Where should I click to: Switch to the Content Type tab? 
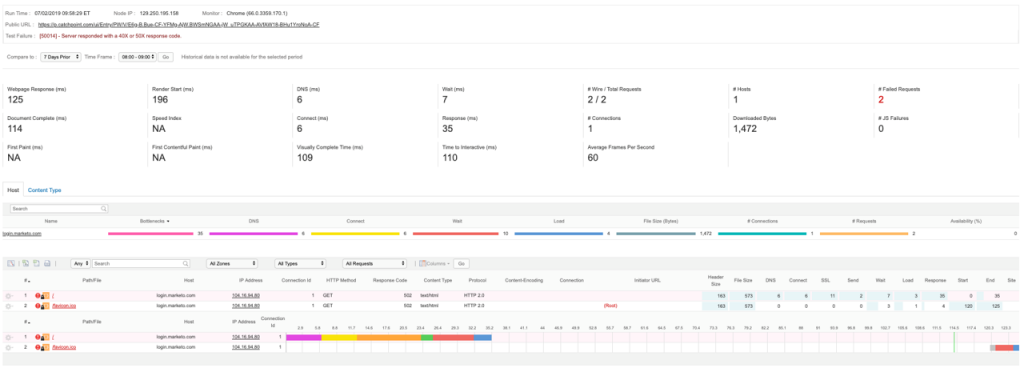44,190
